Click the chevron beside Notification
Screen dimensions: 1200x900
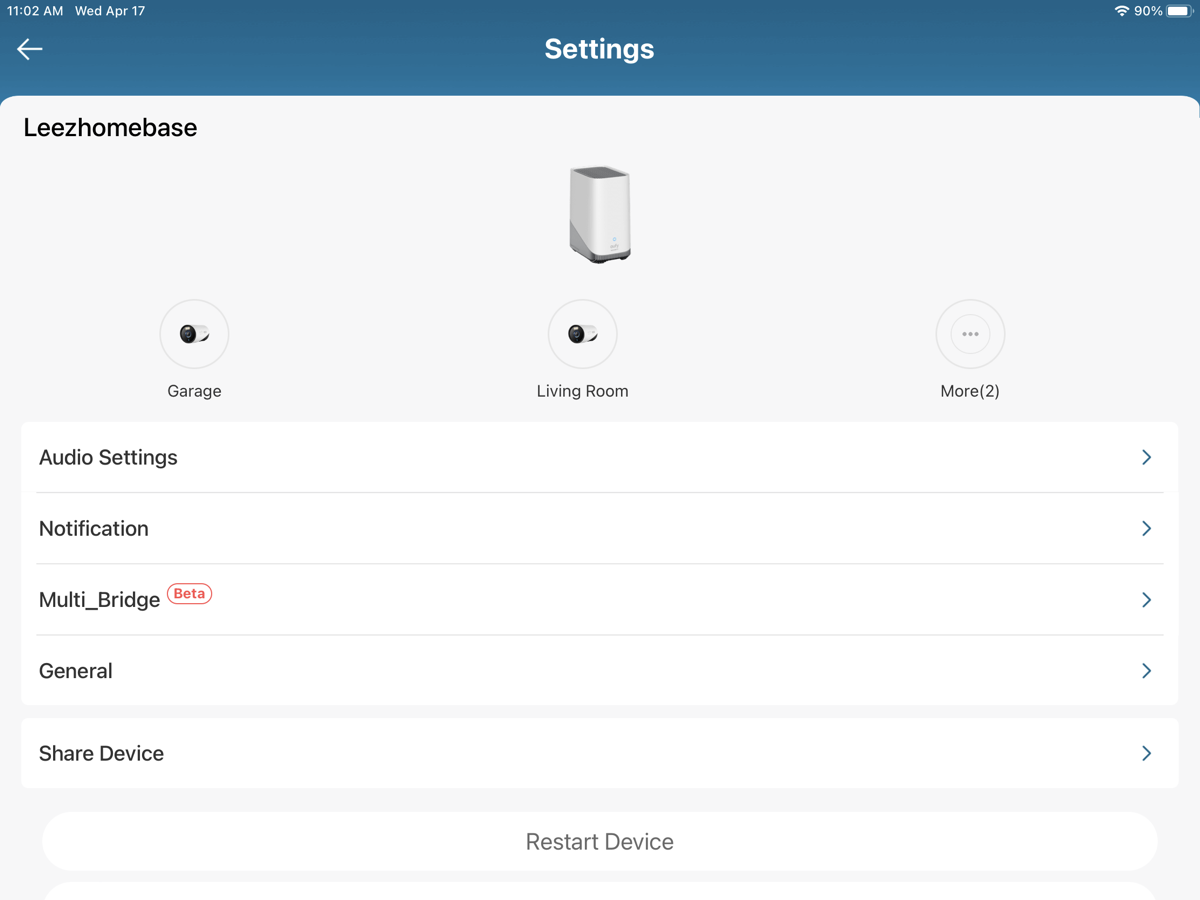[x=1146, y=528]
